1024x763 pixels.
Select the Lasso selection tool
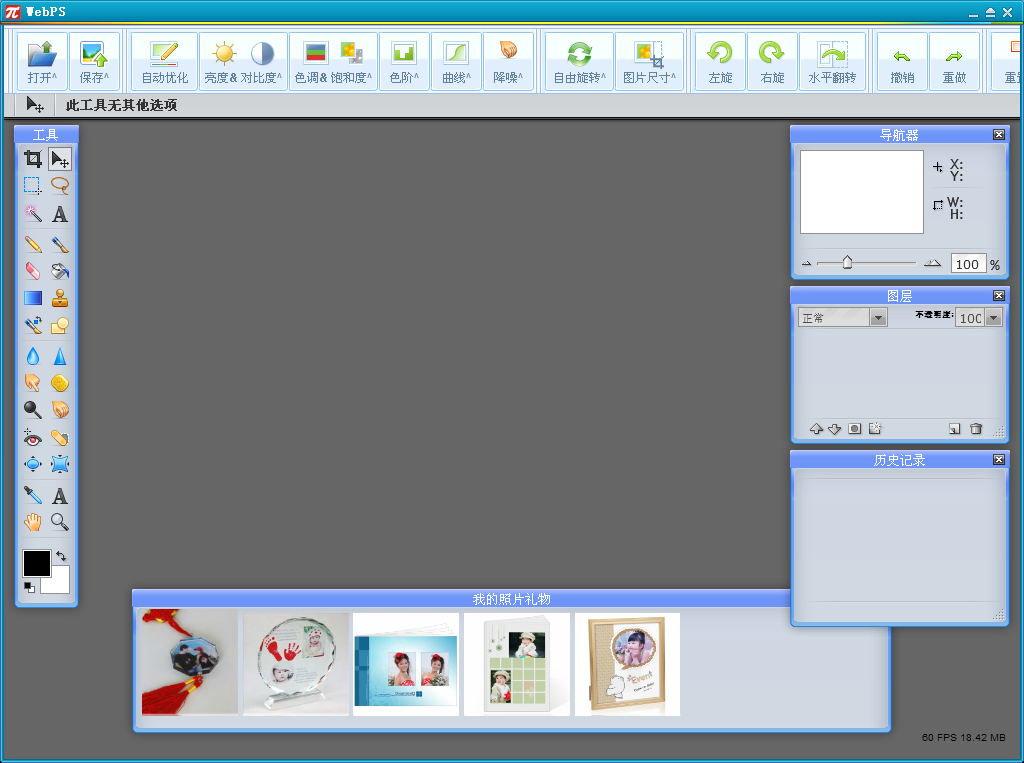click(60, 185)
